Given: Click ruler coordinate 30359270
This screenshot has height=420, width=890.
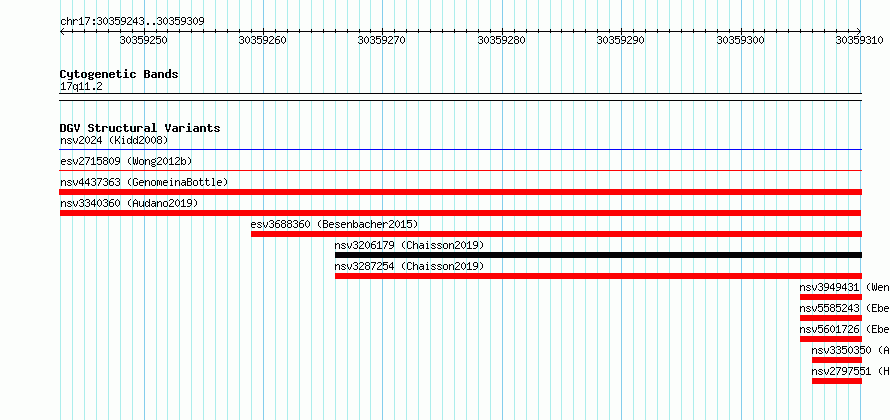Looking at the screenshot, I should point(382,40).
